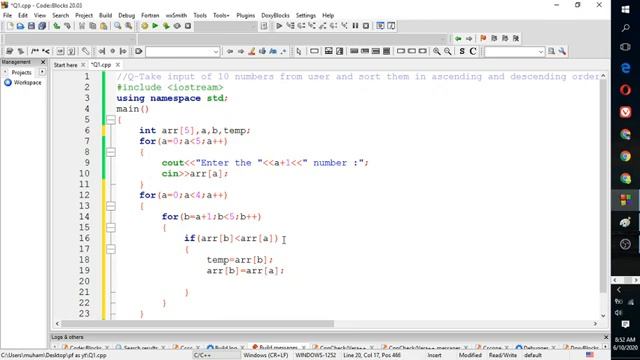The image size is (640, 360).
Task: Zoom out editor with magnifier minus
Action: [448, 51]
